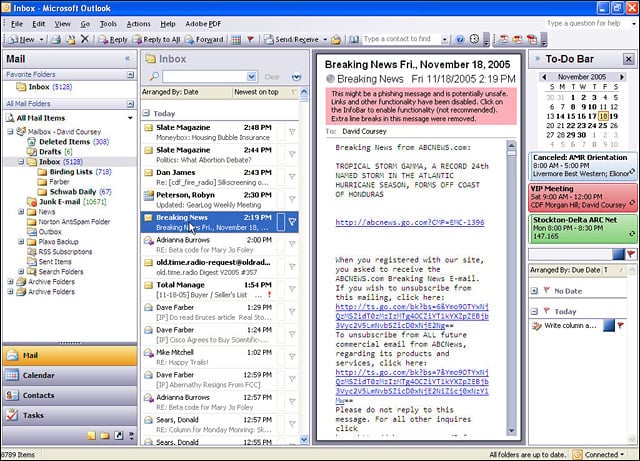
Task: Mark Write column task flag complete
Action: coord(621,325)
